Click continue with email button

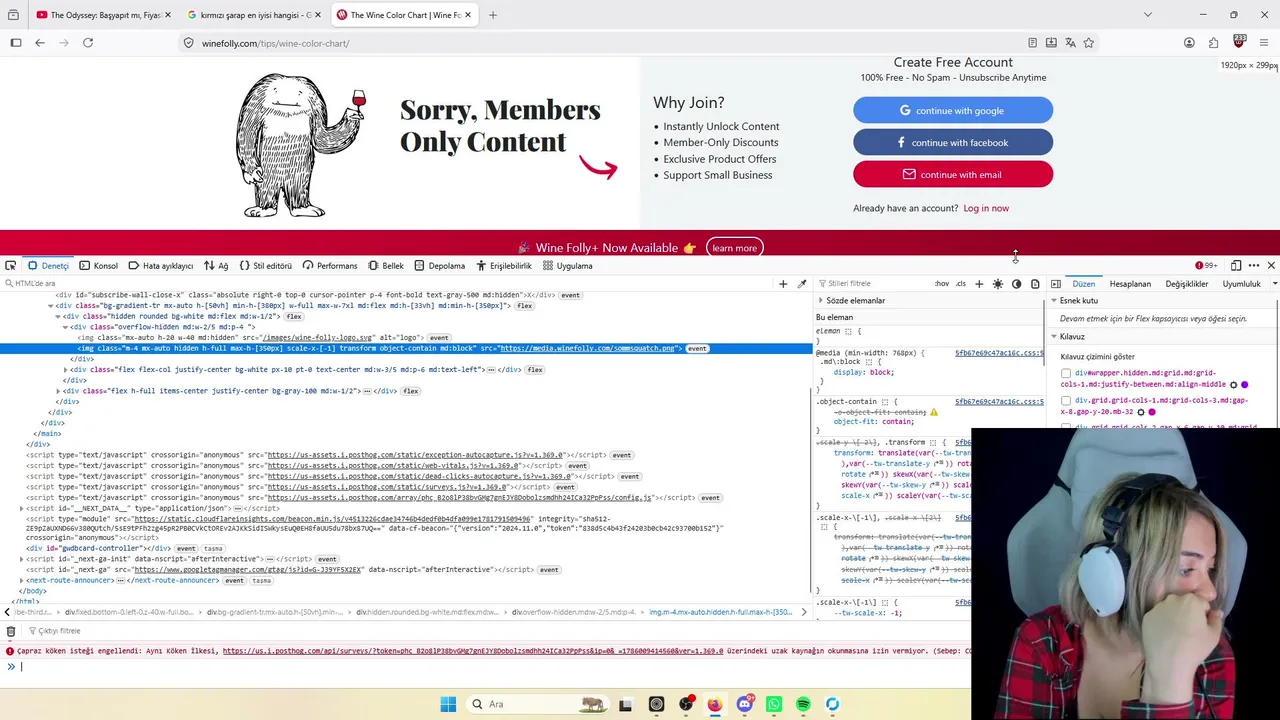coord(953,174)
